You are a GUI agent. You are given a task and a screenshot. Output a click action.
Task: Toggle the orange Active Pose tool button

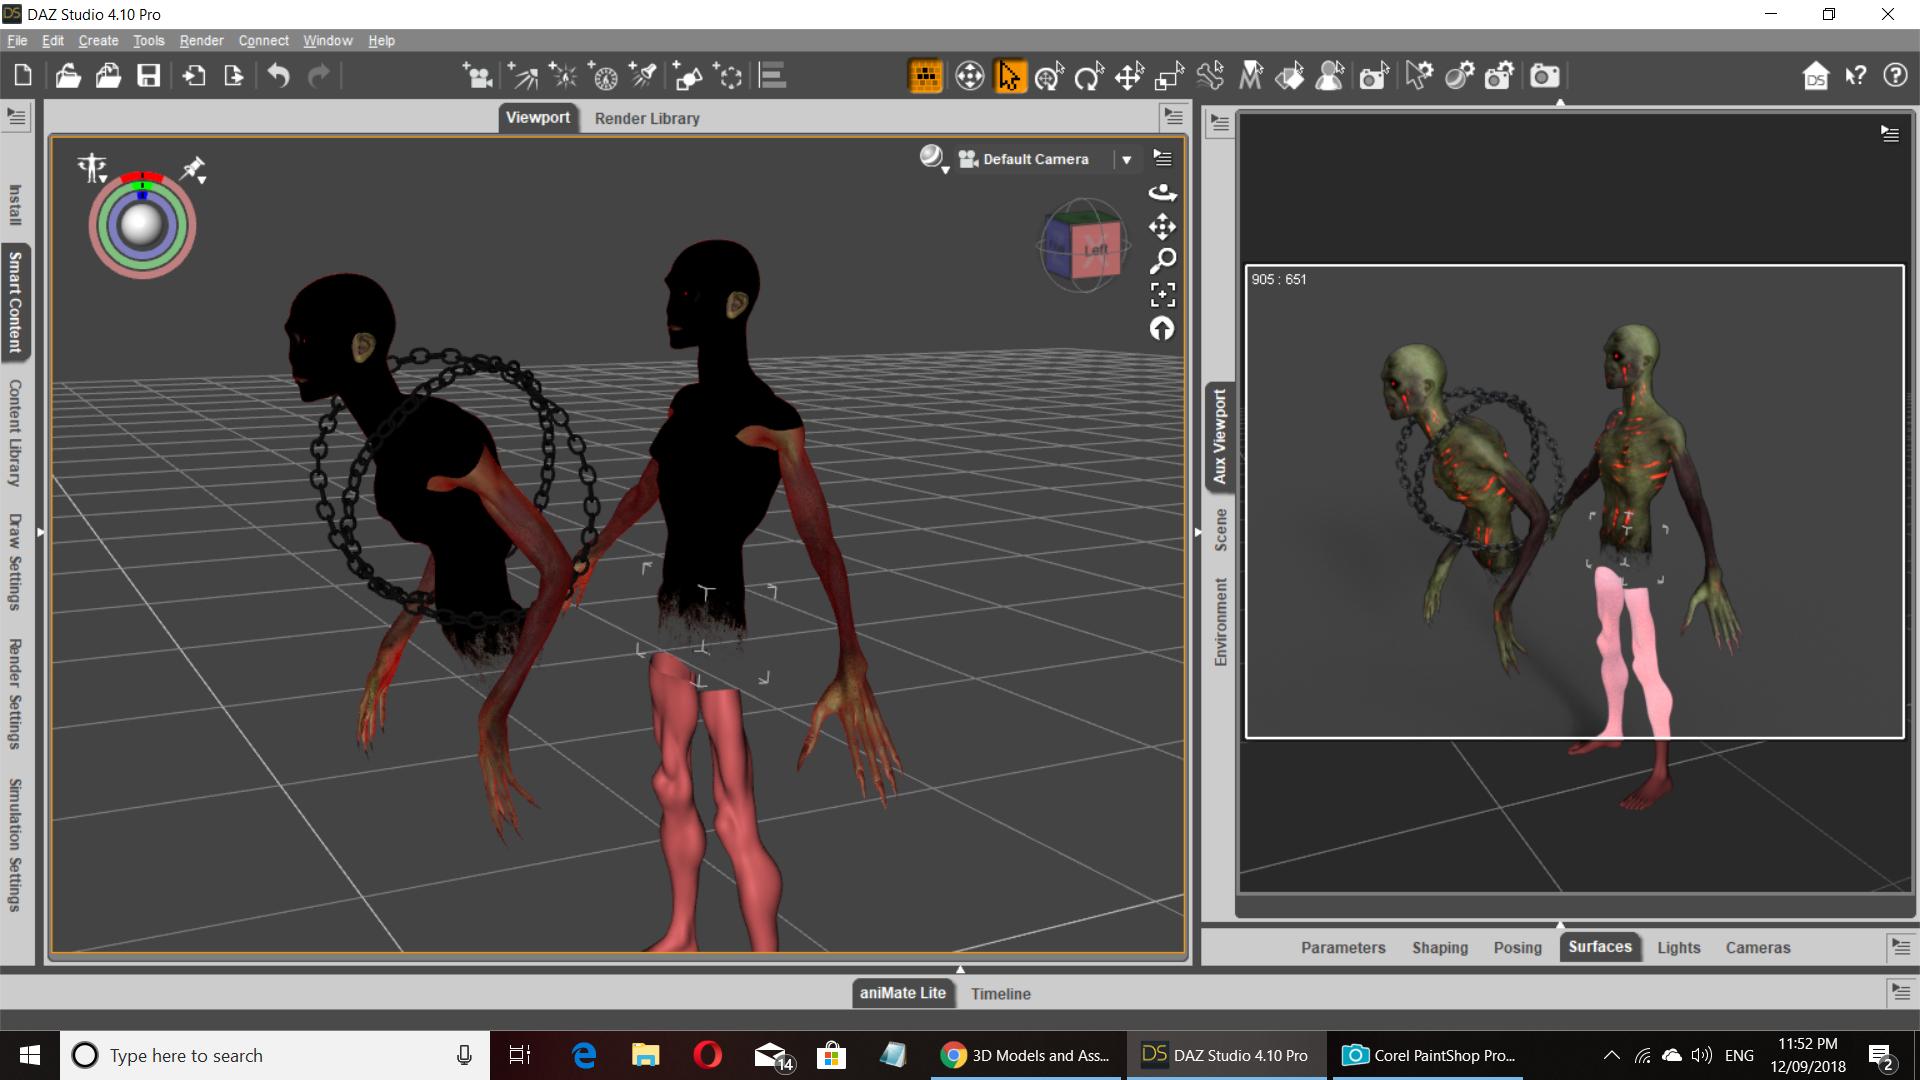925,76
